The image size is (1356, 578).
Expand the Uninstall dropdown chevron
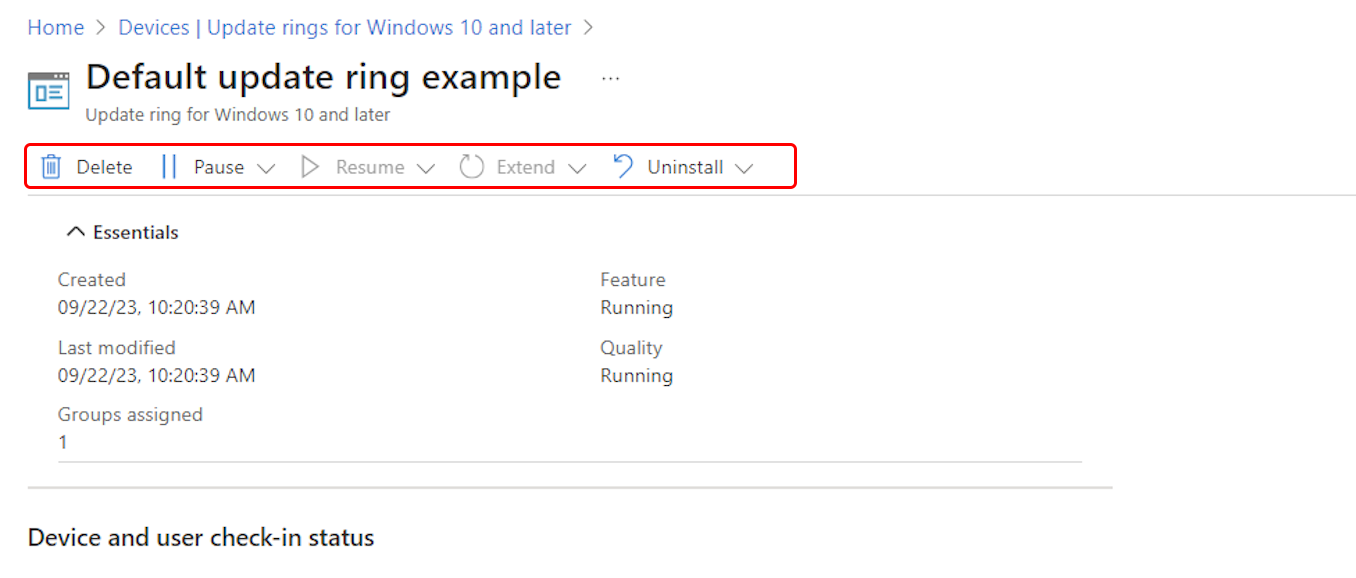[x=743, y=169]
